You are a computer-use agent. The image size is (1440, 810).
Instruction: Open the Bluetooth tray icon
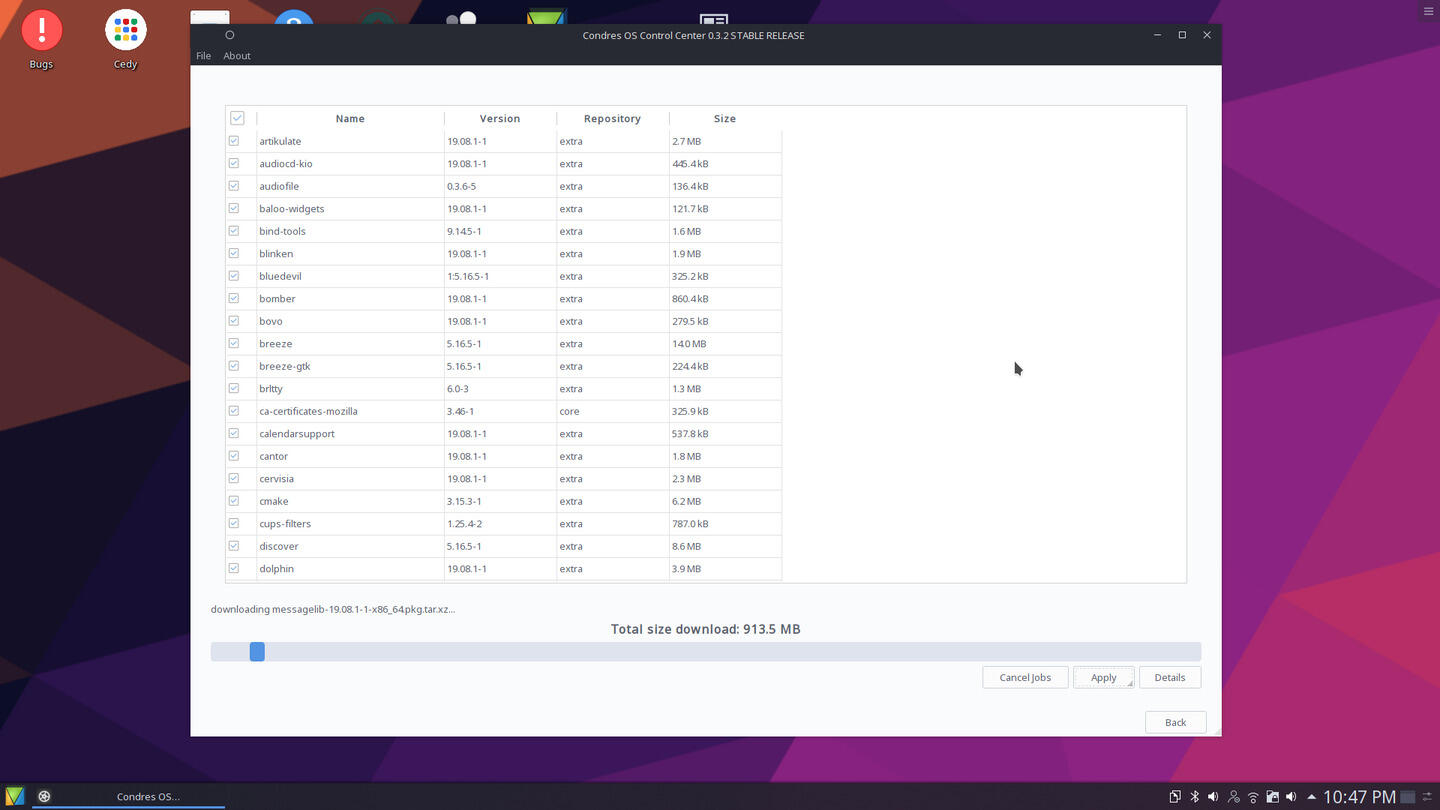click(1194, 797)
